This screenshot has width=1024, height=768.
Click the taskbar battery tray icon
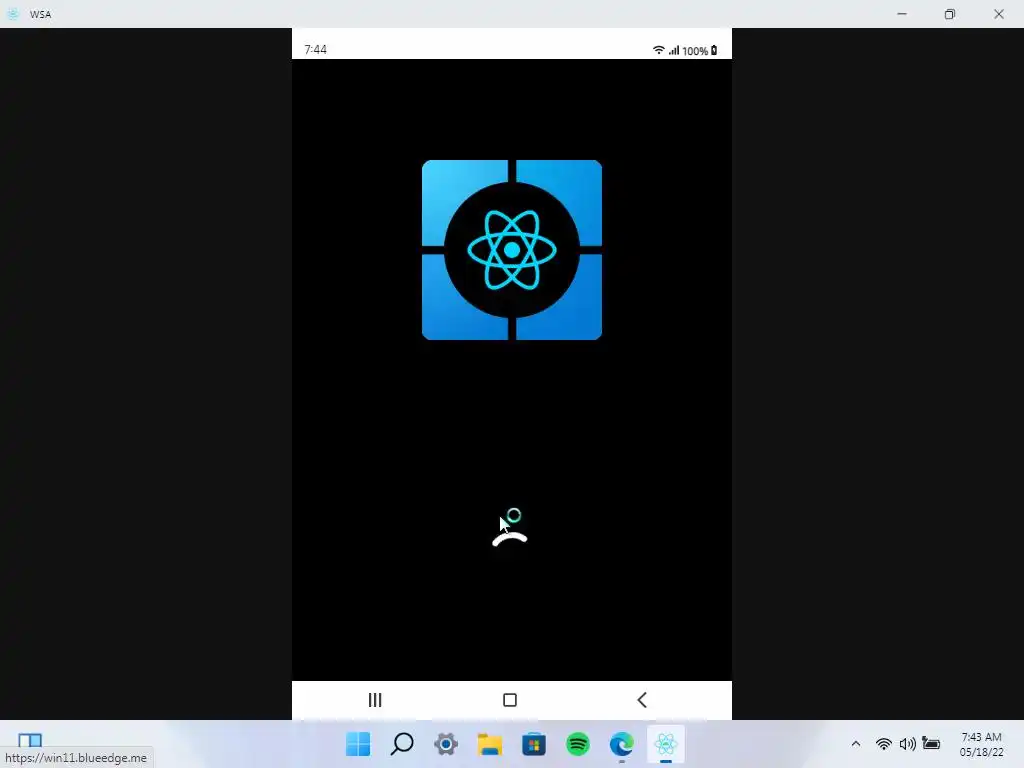click(x=931, y=744)
